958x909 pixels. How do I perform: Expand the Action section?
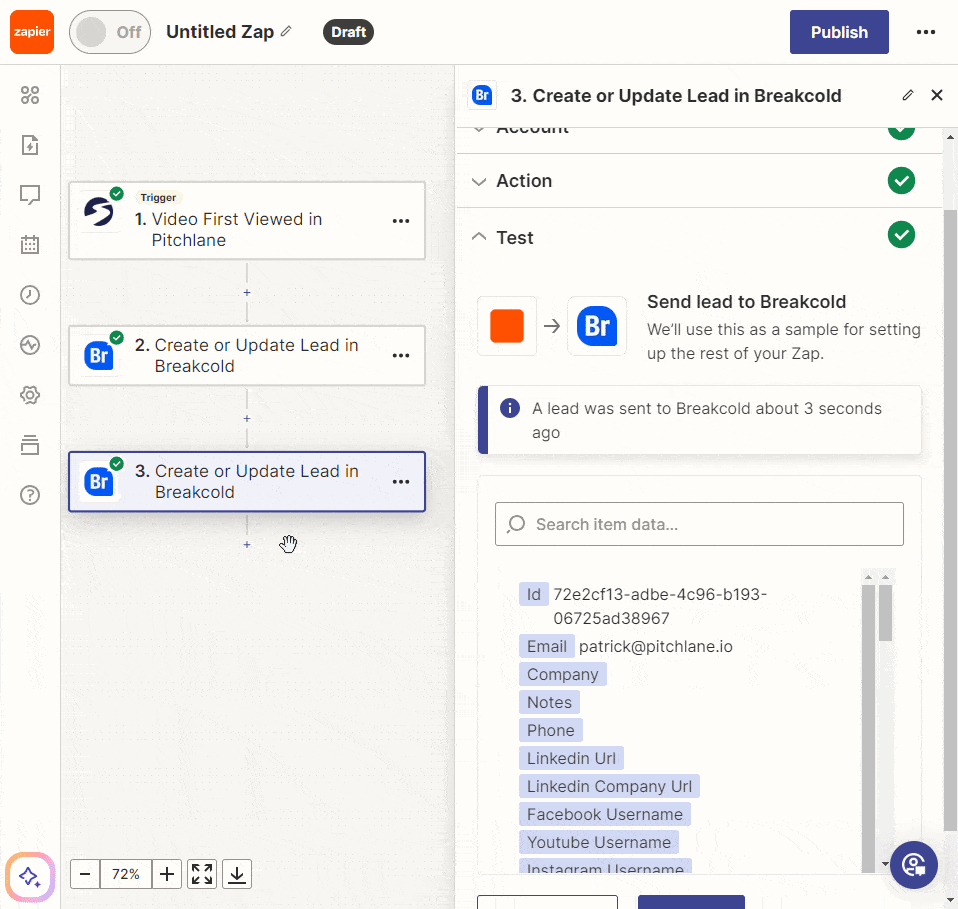(x=700, y=181)
